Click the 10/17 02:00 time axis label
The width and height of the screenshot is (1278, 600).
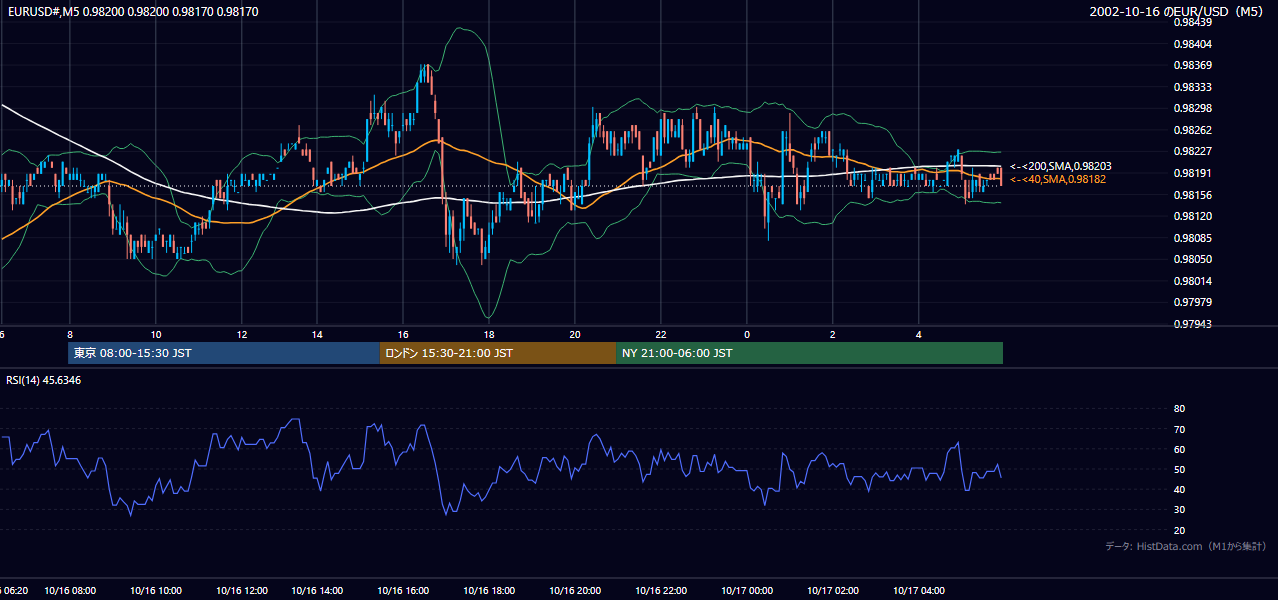833,591
